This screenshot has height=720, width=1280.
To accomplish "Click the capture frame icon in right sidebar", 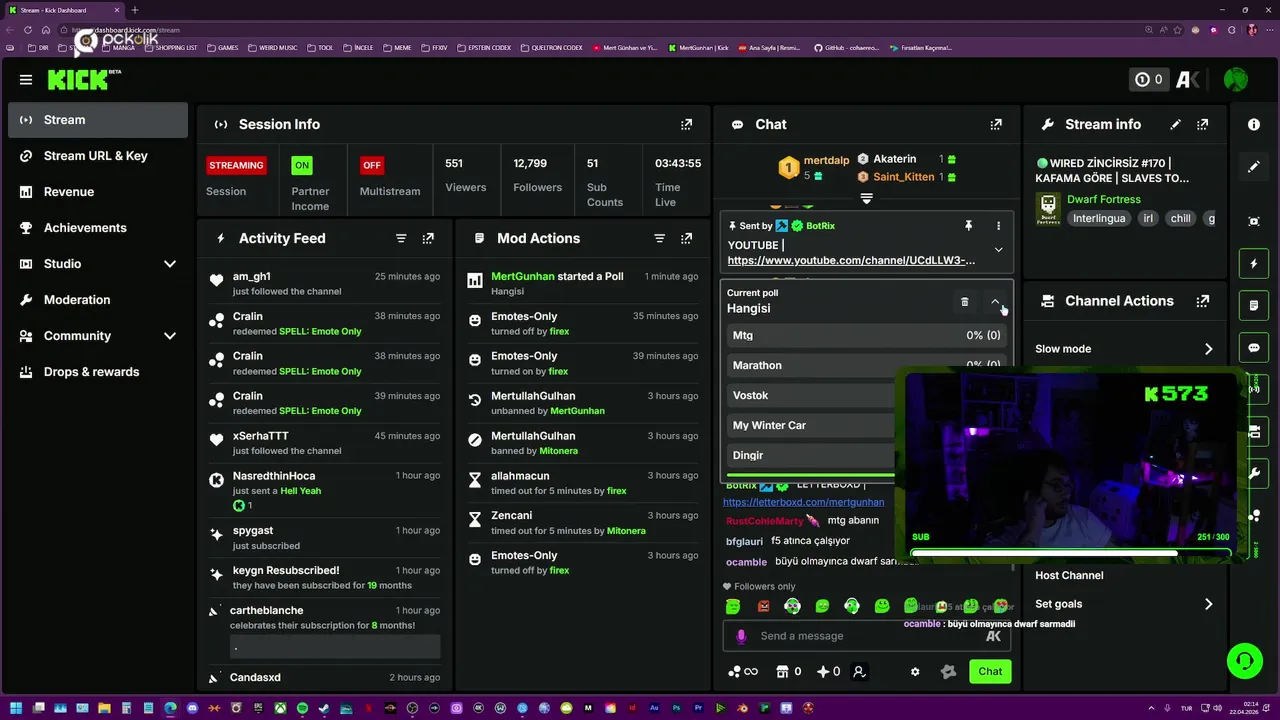I will click(x=1254, y=221).
